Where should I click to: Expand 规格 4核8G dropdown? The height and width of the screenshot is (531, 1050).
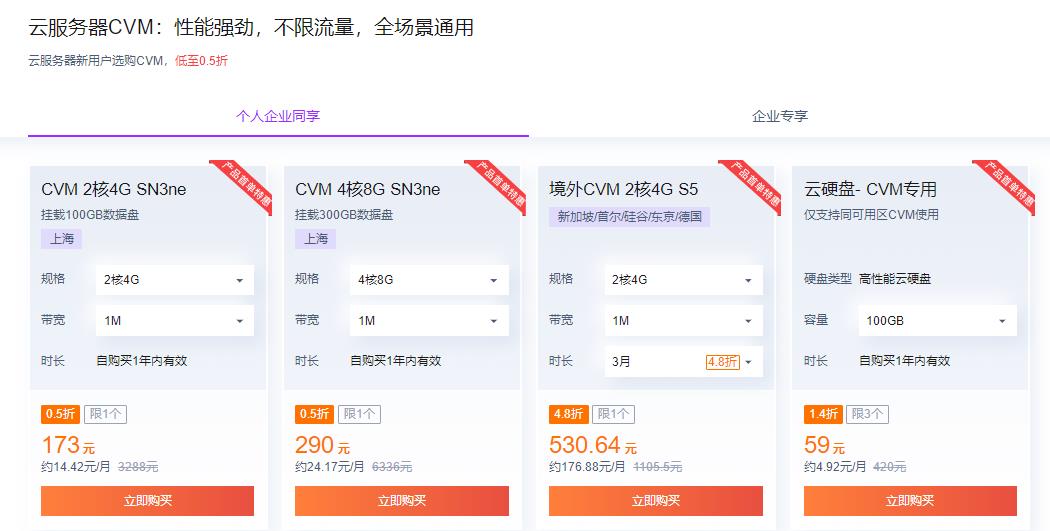[429, 280]
